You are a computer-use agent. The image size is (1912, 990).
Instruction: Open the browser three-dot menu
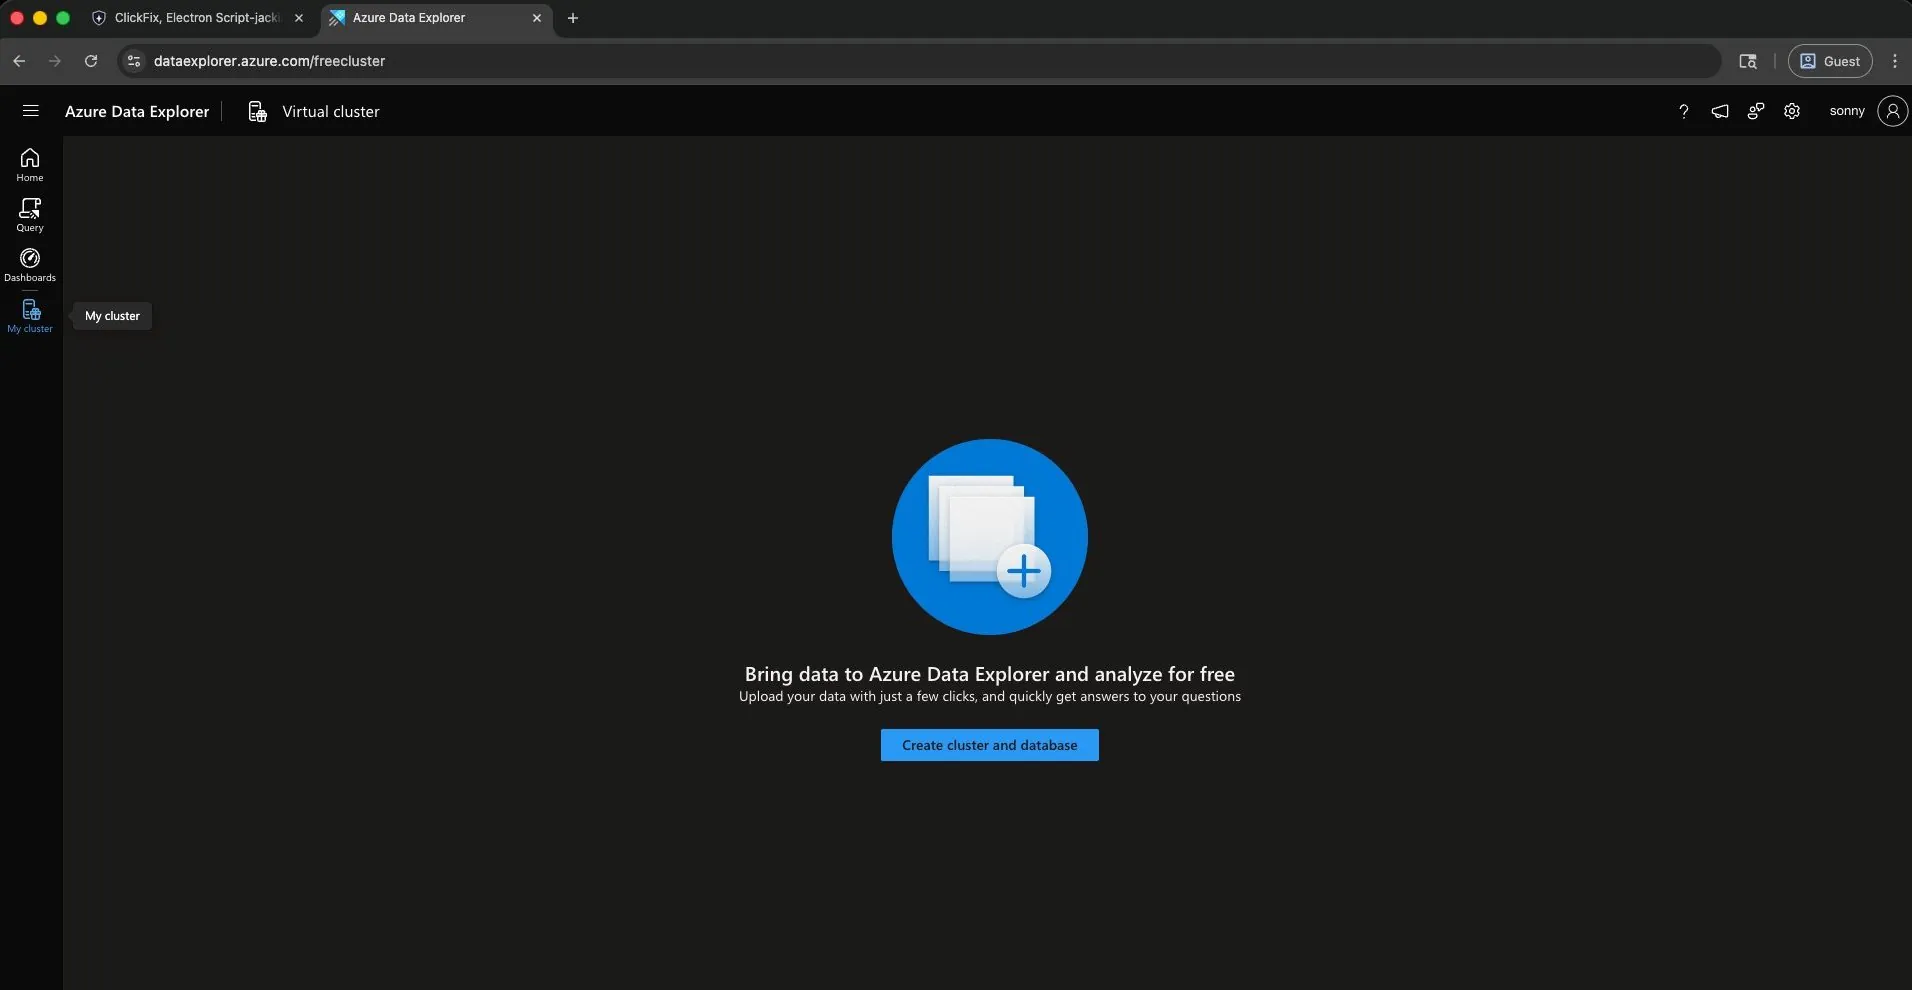(x=1895, y=61)
